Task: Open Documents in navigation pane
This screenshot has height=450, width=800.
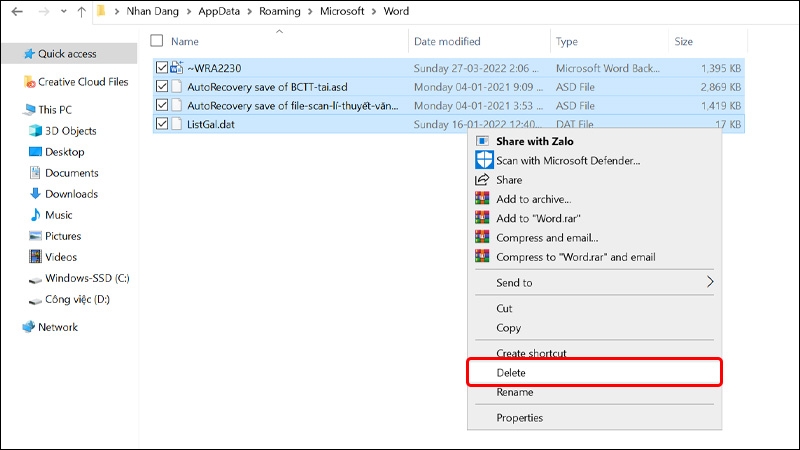Action: click(x=71, y=173)
